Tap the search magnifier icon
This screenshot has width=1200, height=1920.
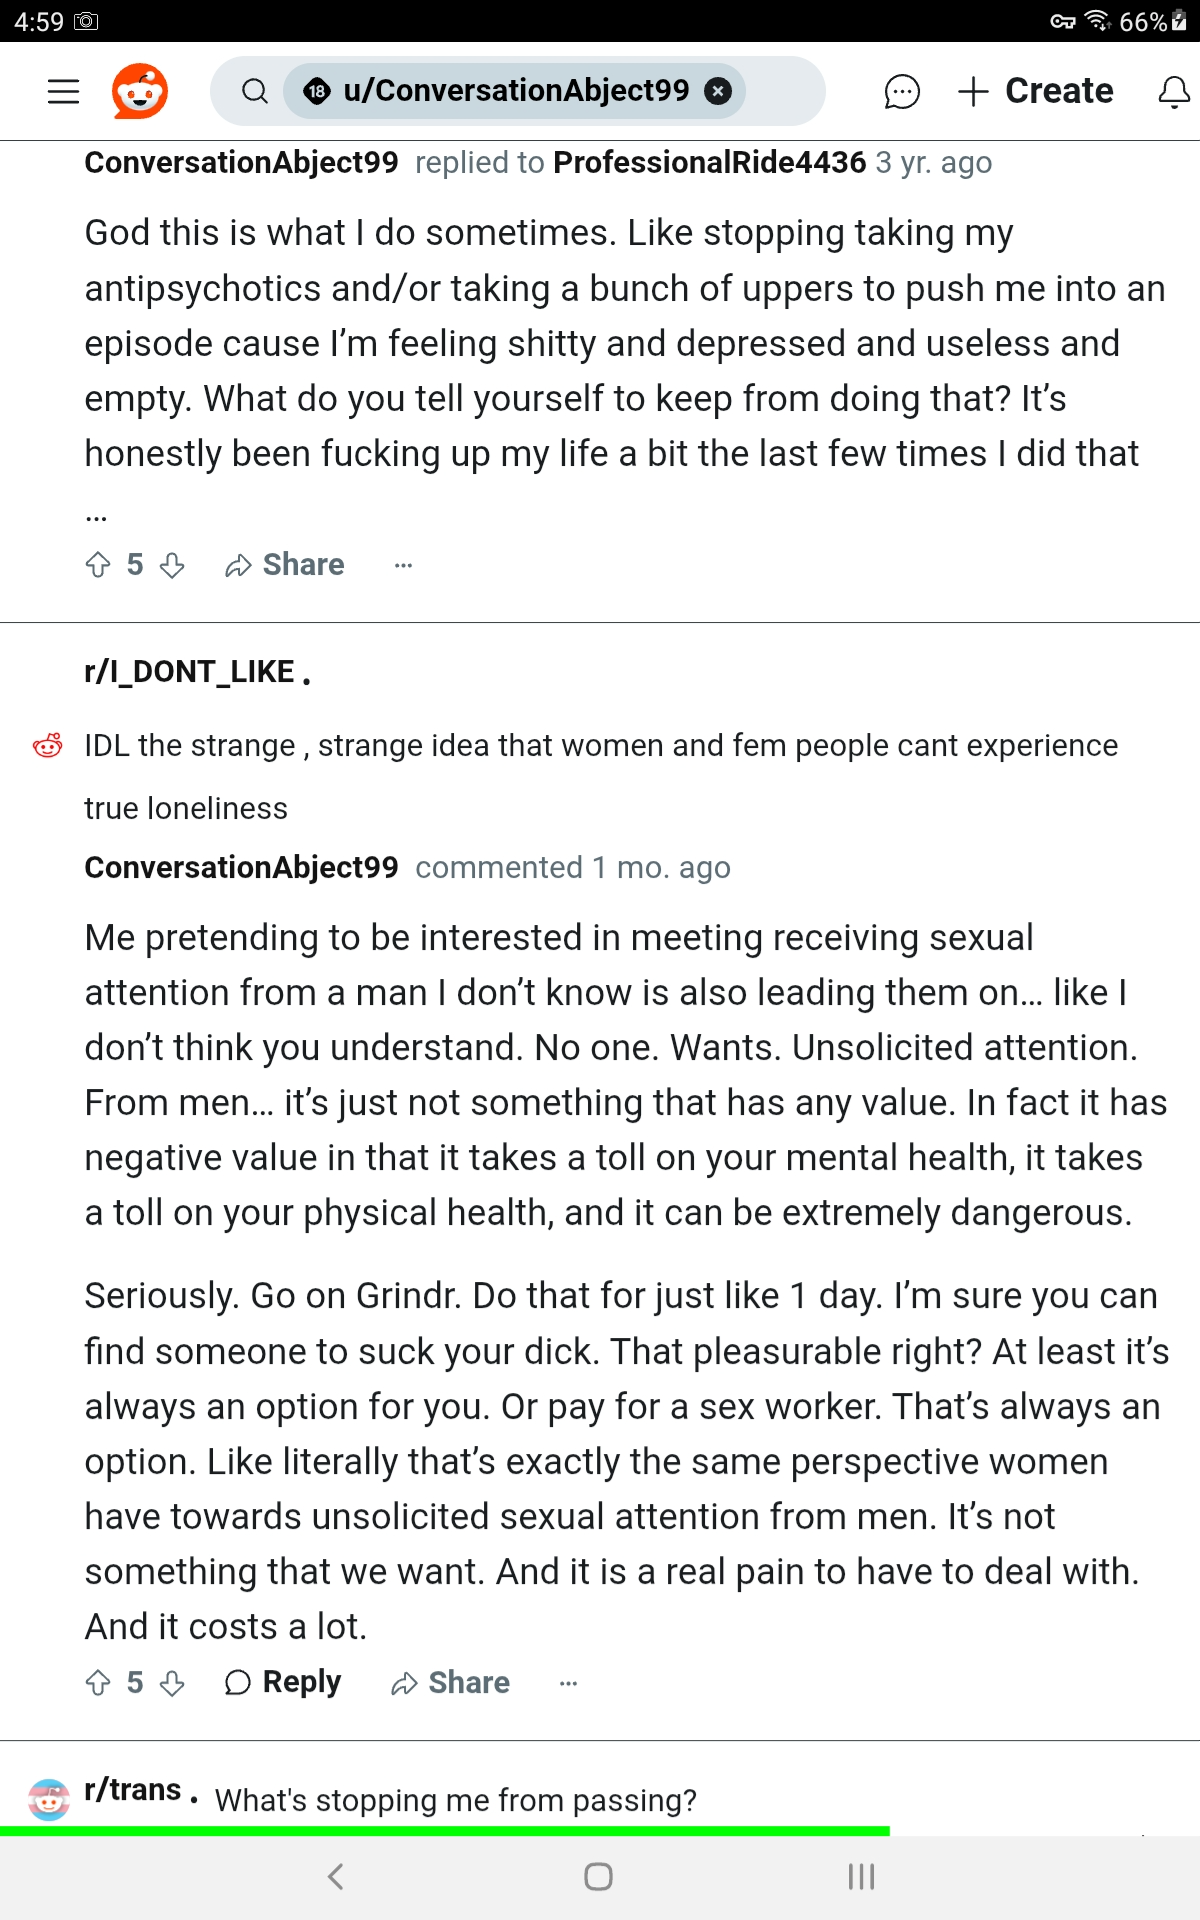(x=255, y=91)
